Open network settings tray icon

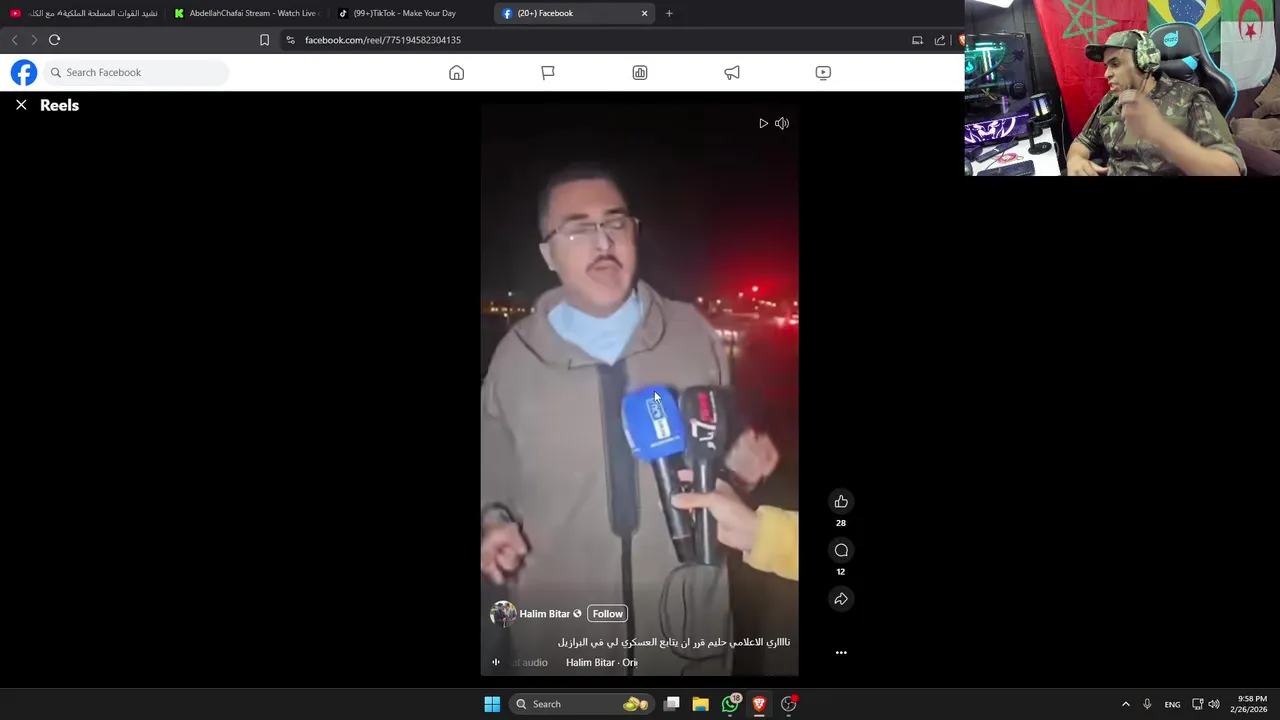coord(1197,704)
